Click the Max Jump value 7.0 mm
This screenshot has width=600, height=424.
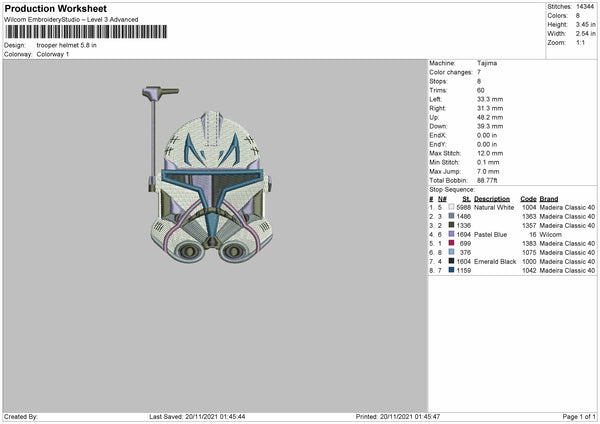pyautogui.click(x=488, y=171)
